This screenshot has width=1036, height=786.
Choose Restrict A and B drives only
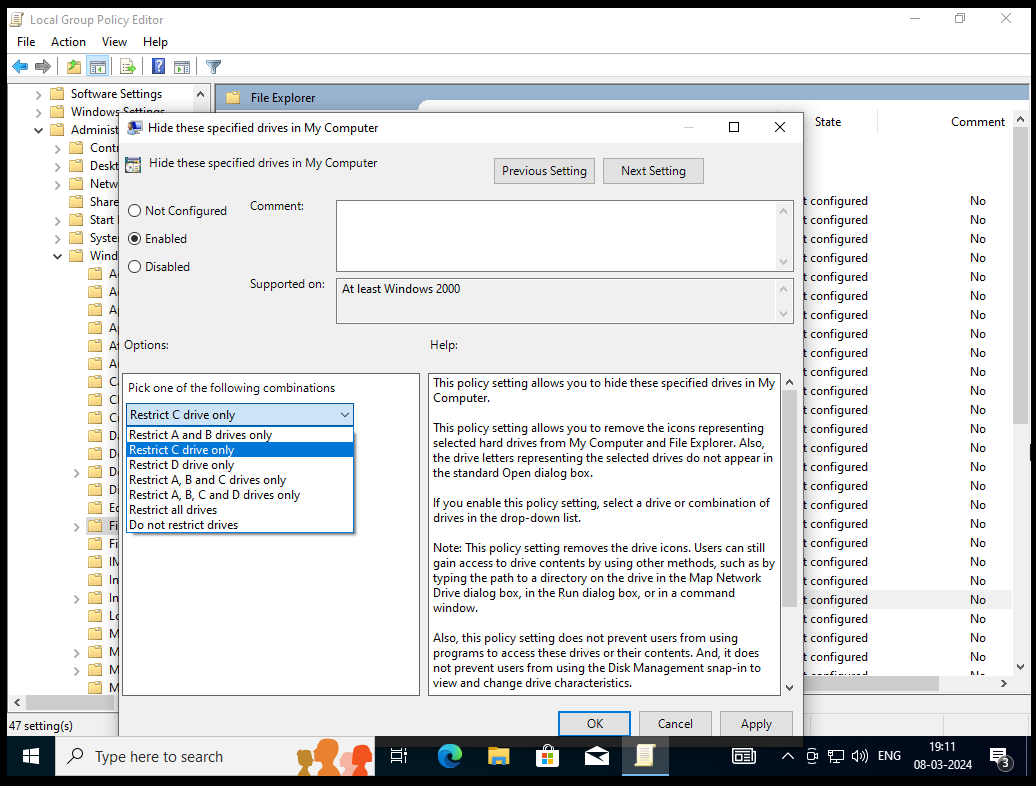[x=240, y=435]
